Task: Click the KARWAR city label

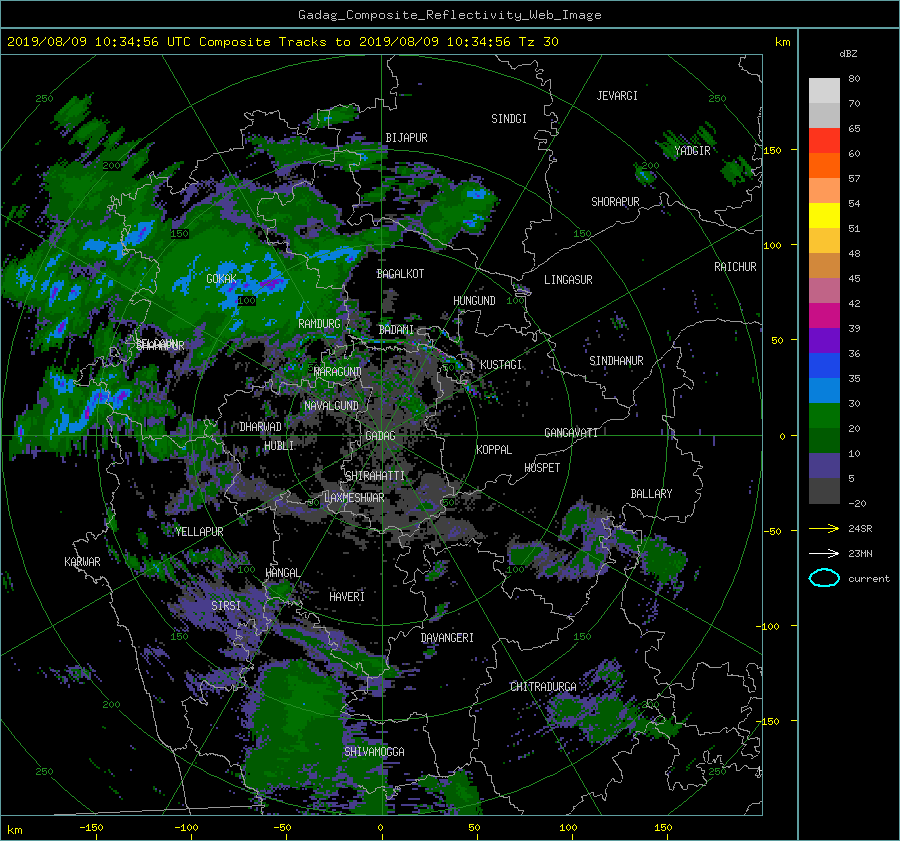Action: pos(82,562)
